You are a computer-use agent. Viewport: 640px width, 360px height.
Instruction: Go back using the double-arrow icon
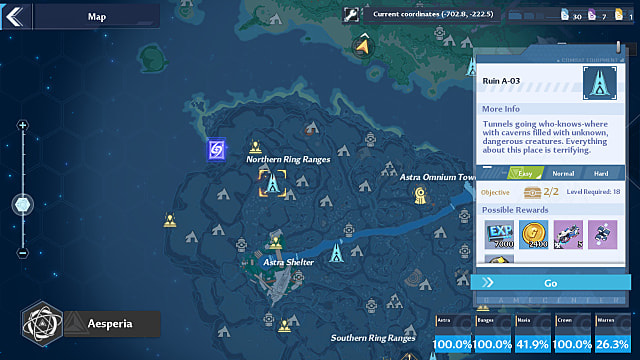pyautogui.click(x=15, y=17)
